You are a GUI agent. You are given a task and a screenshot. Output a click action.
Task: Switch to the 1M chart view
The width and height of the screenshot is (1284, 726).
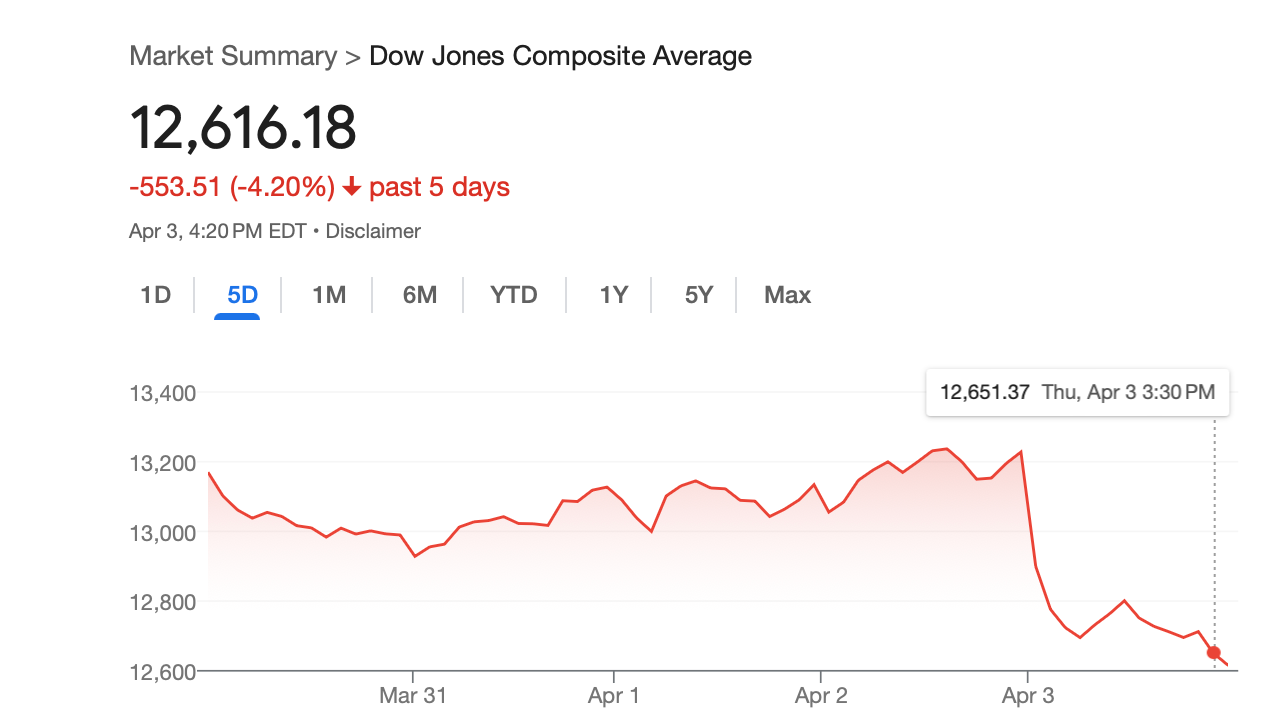[x=327, y=295]
